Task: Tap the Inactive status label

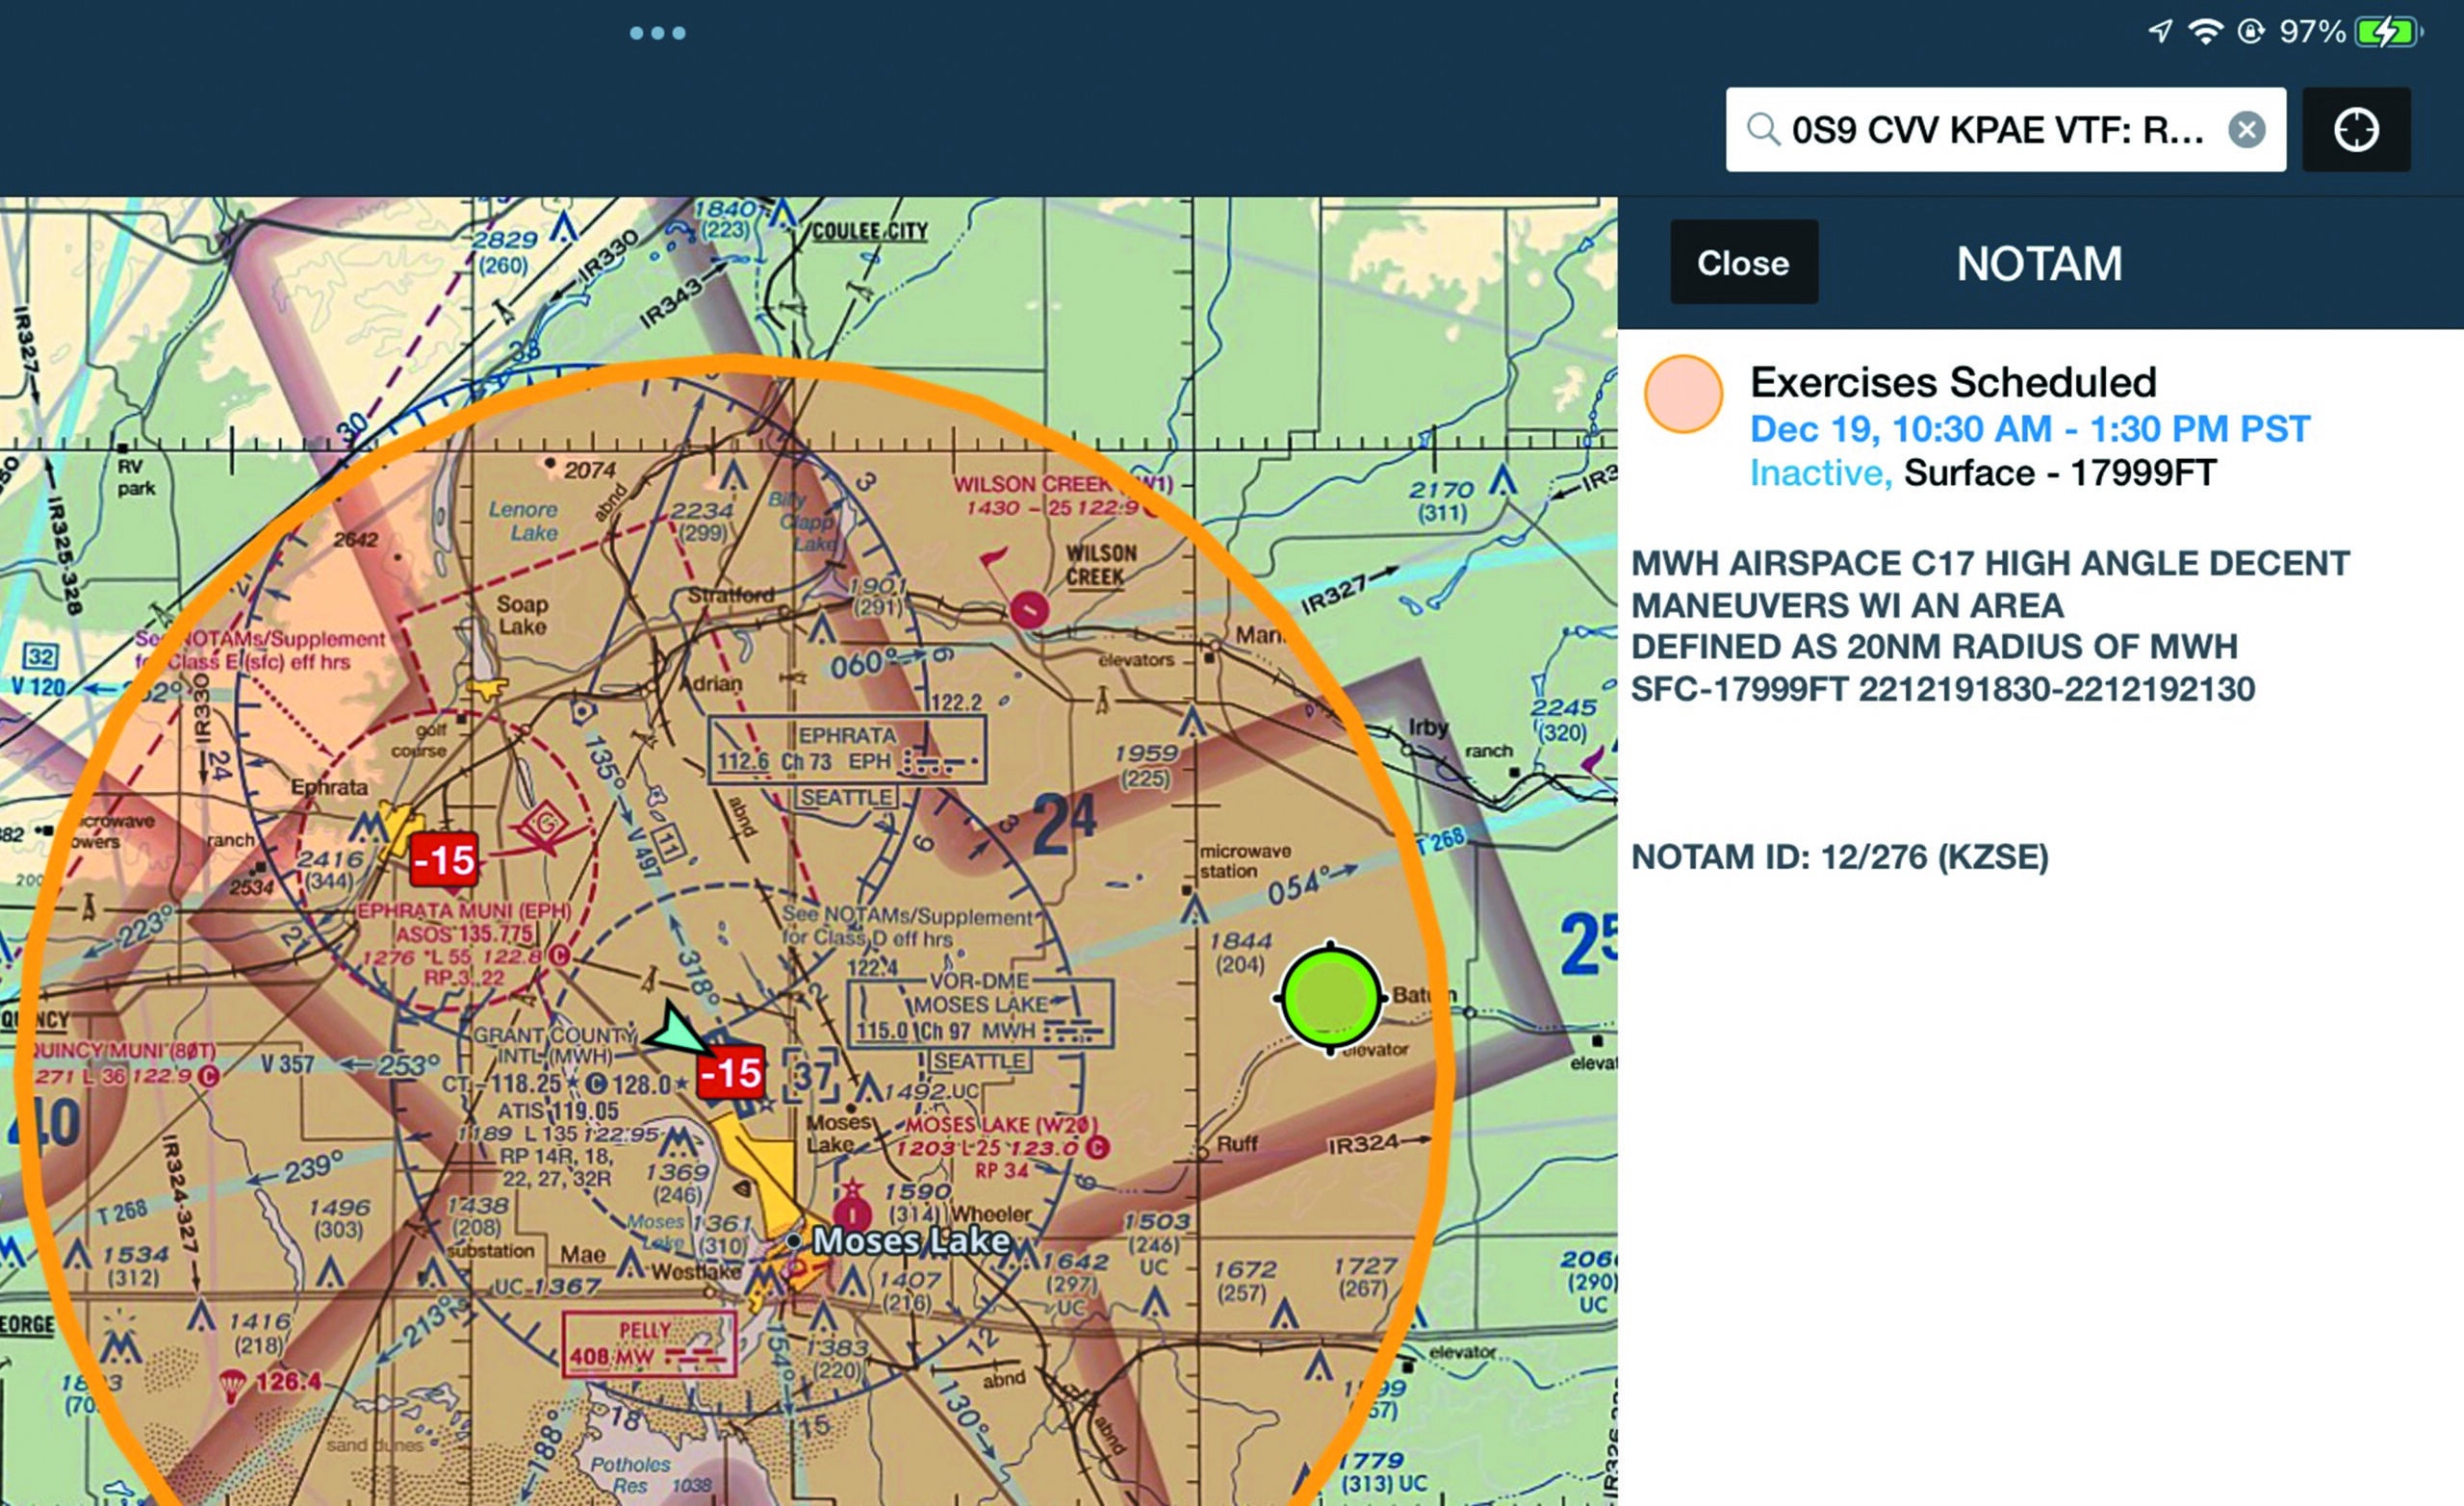Action: coord(1819,473)
